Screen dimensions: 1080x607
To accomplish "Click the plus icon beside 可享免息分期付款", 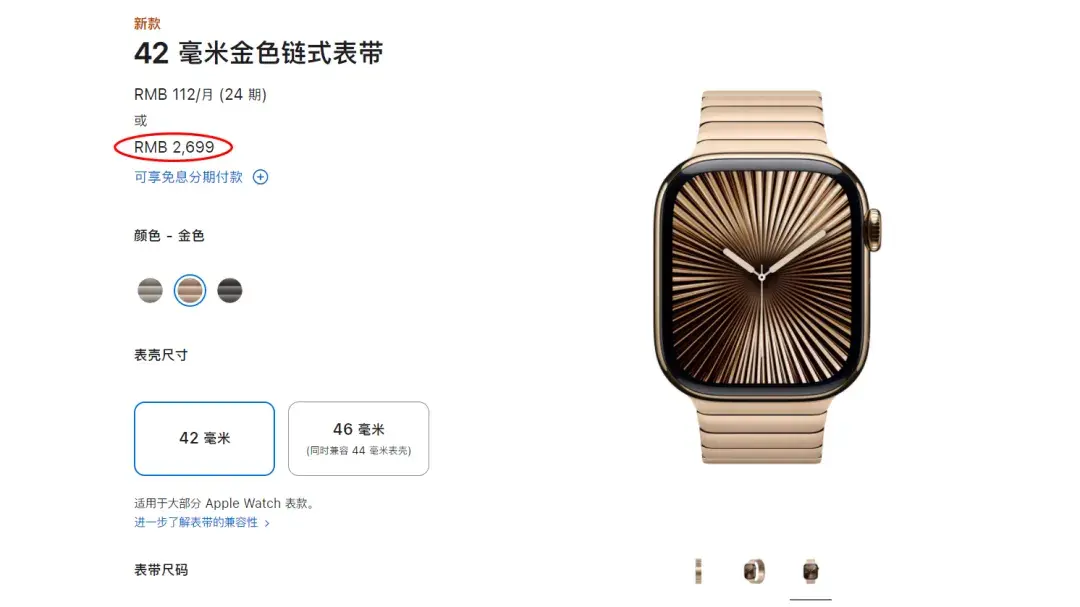I will 260,177.
